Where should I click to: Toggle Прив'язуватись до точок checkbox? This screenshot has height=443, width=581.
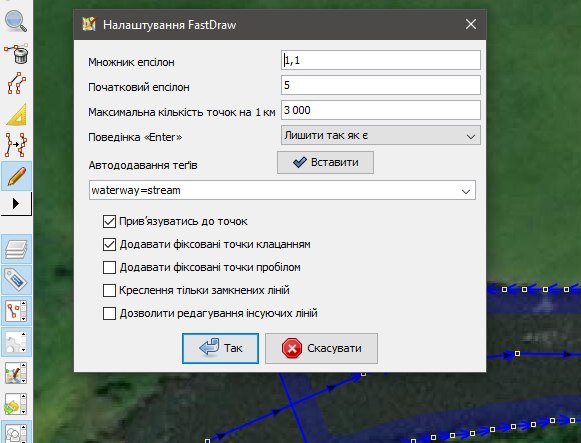point(109,222)
